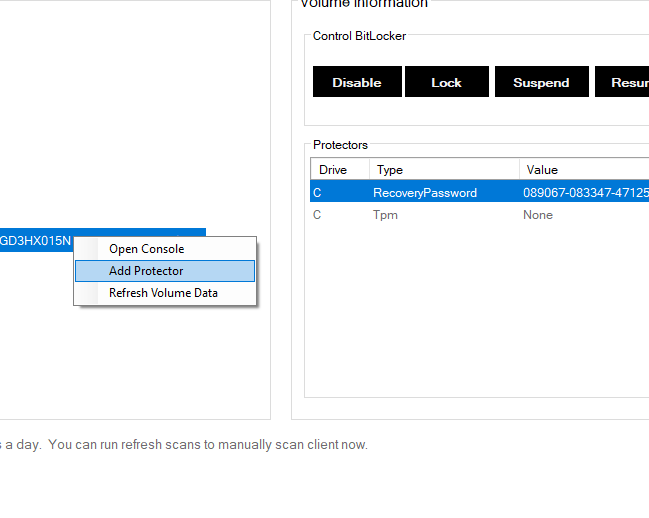Click the Disable BitLocker button
The image size is (649, 518).
pos(357,82)
